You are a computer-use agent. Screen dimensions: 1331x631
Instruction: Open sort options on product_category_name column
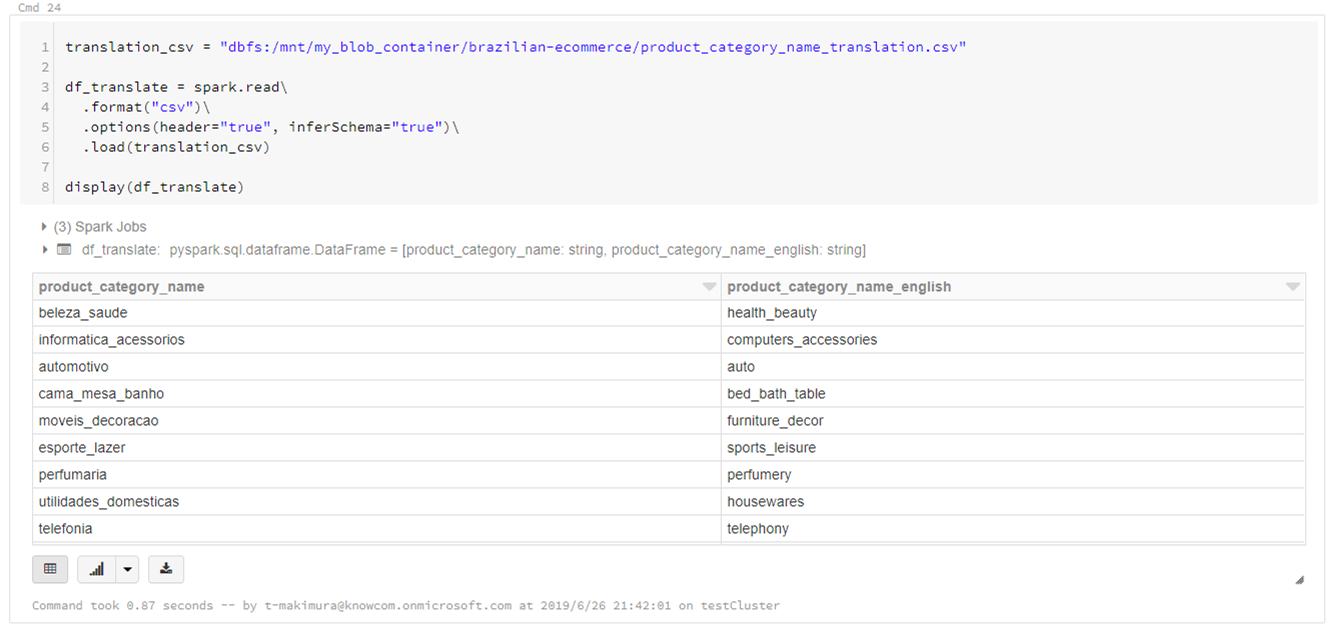(708, 286)
